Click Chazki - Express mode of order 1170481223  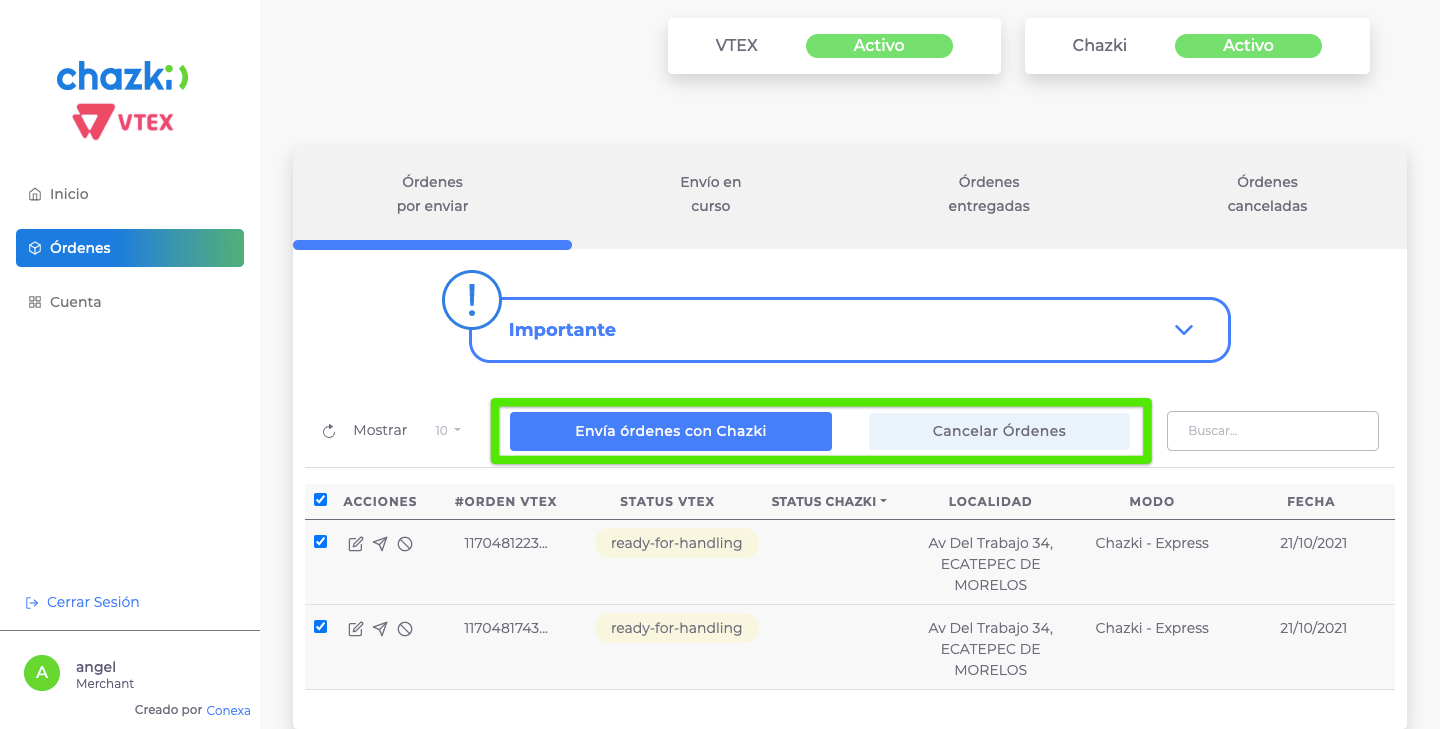1152,543
